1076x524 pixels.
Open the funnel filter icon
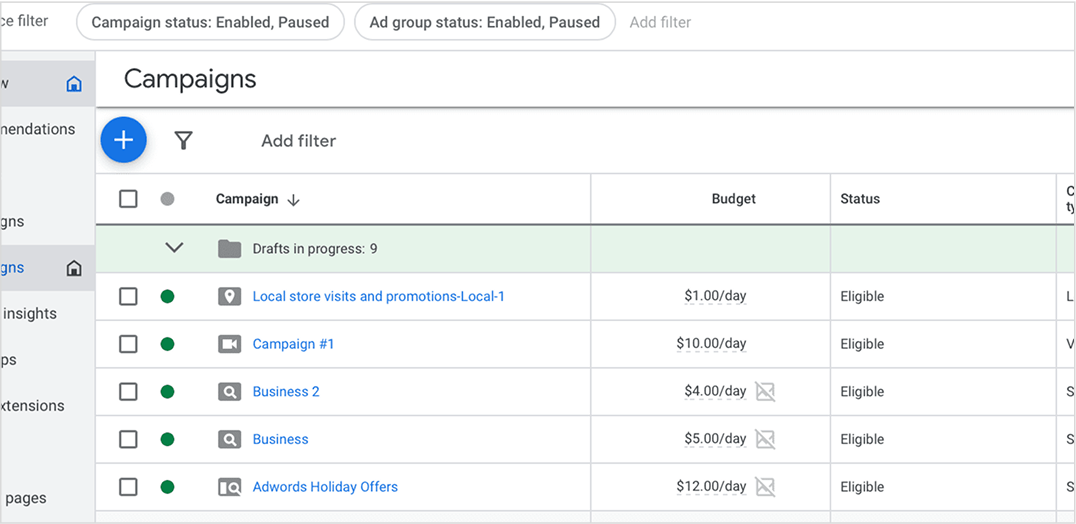183,141
